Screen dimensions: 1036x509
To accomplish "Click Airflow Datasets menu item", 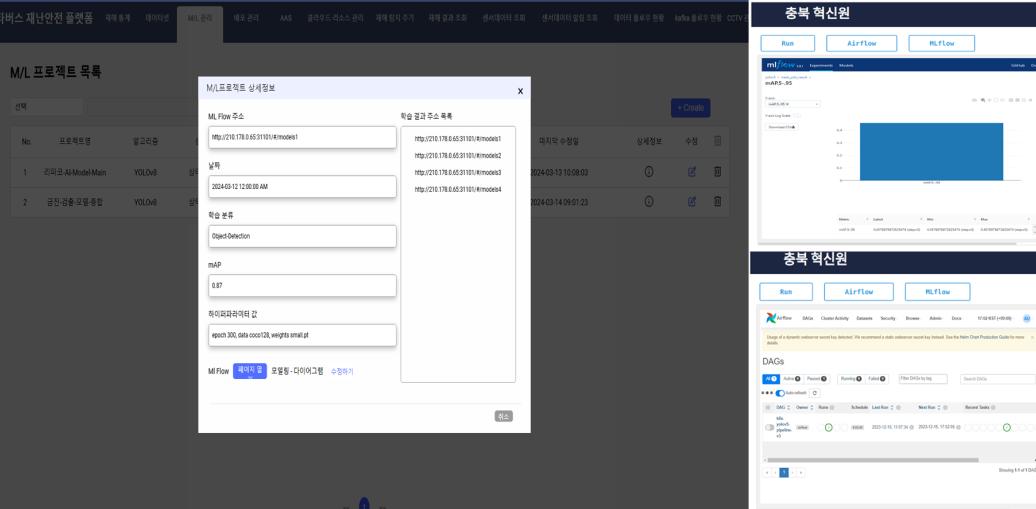I will pyautogui.click(x=864, y=319).
